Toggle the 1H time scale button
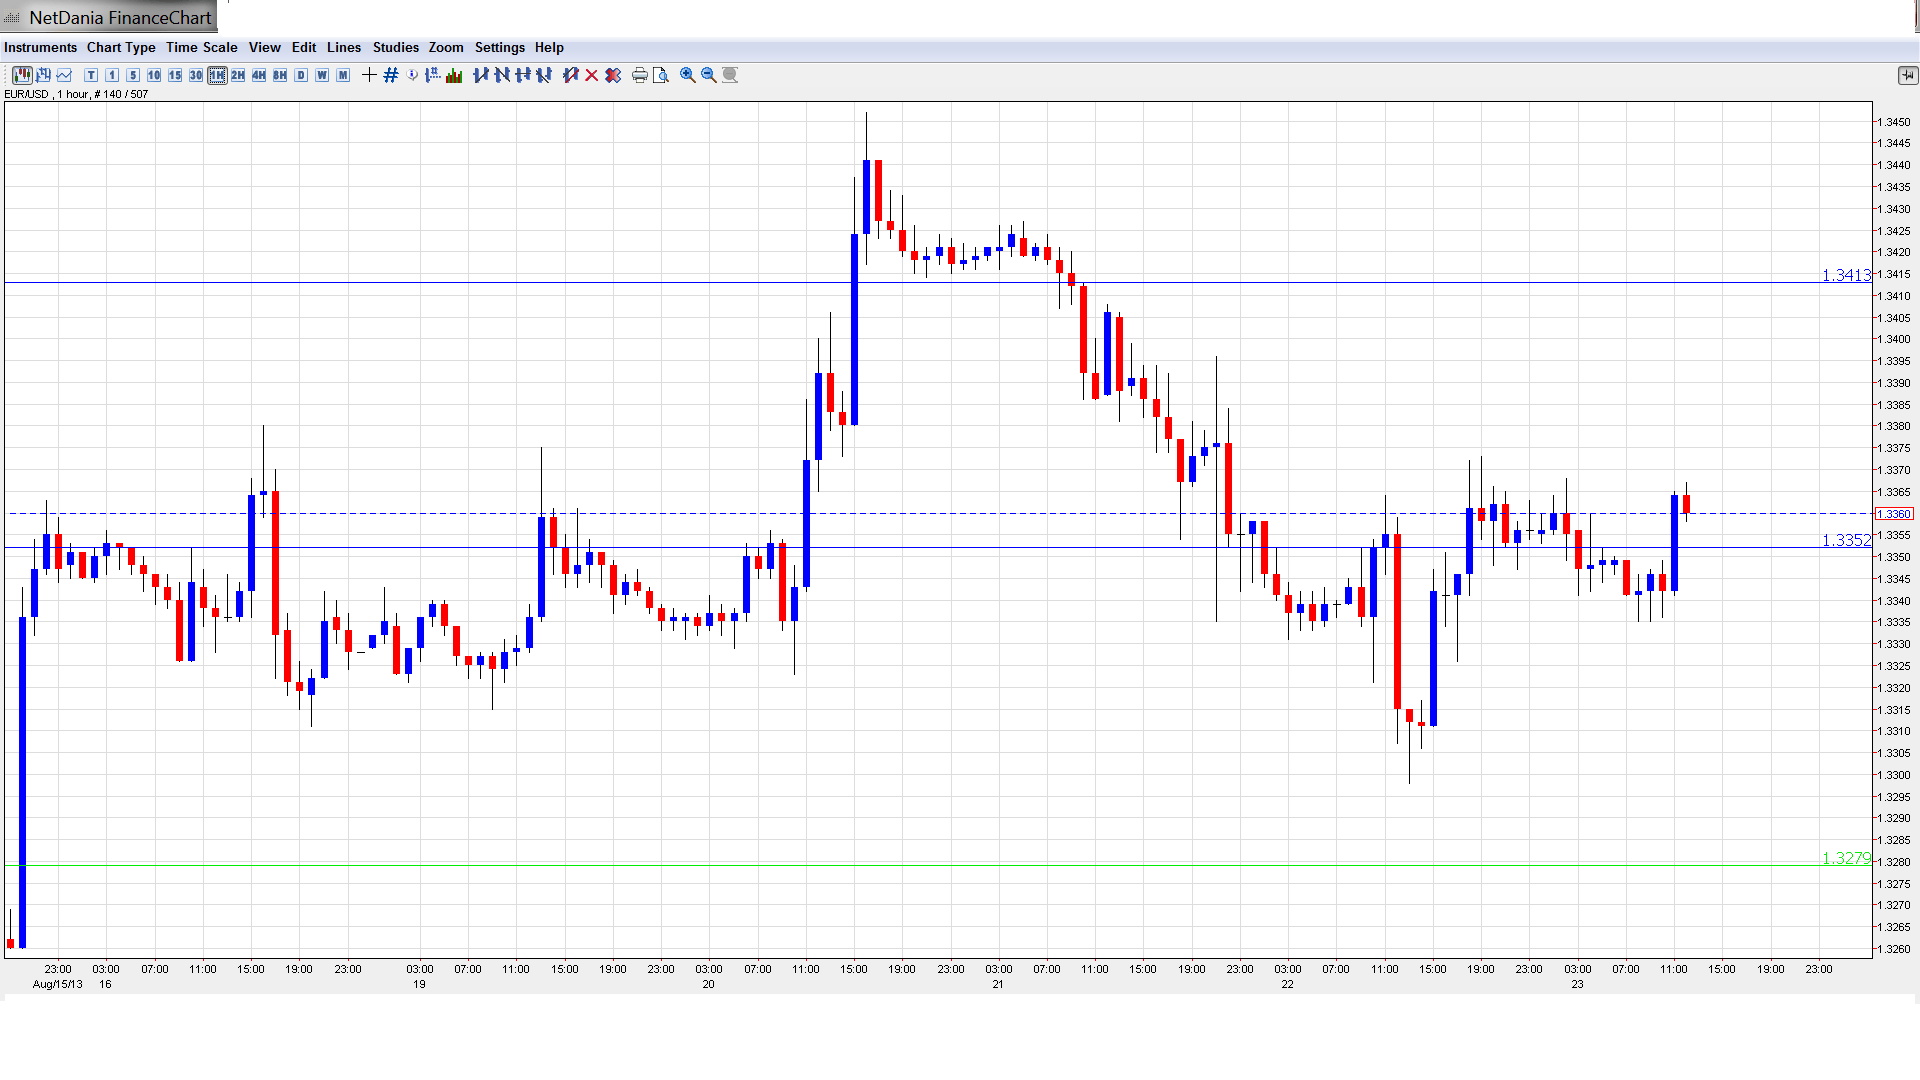Image resolution: width=1920 pixels, height=1080 pixels. [217, 75]
